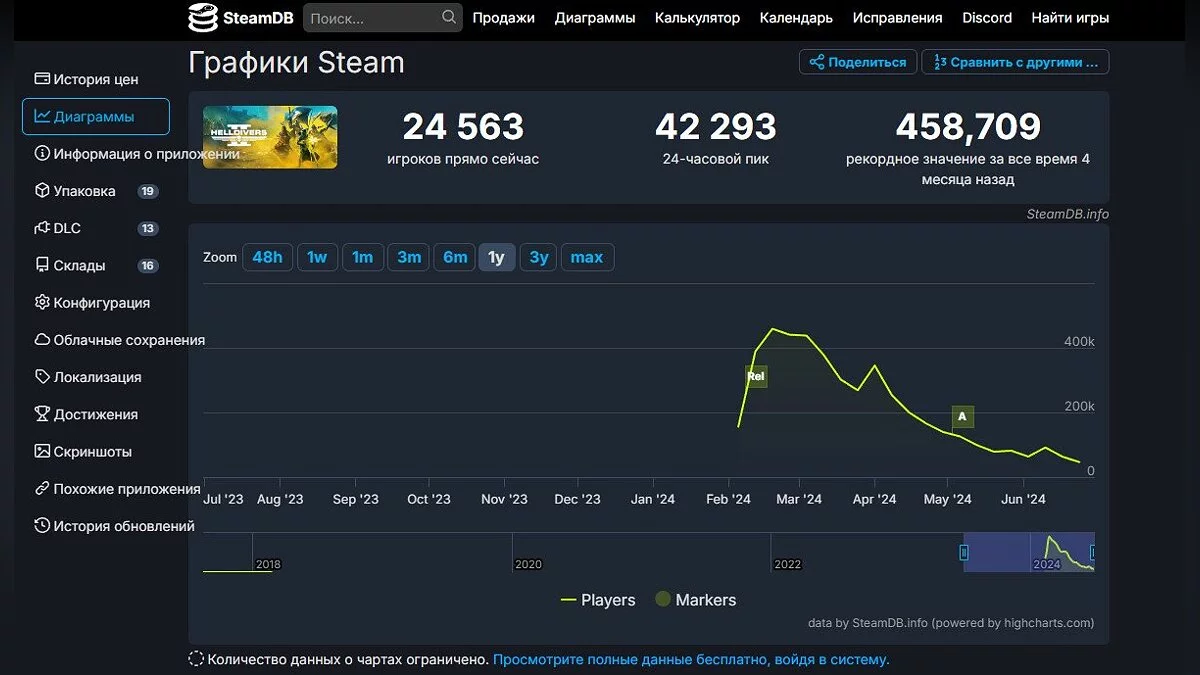Grab the left navigator range handle
Image resolution: width=1200 pixels, height=675 pixels.
964,552
